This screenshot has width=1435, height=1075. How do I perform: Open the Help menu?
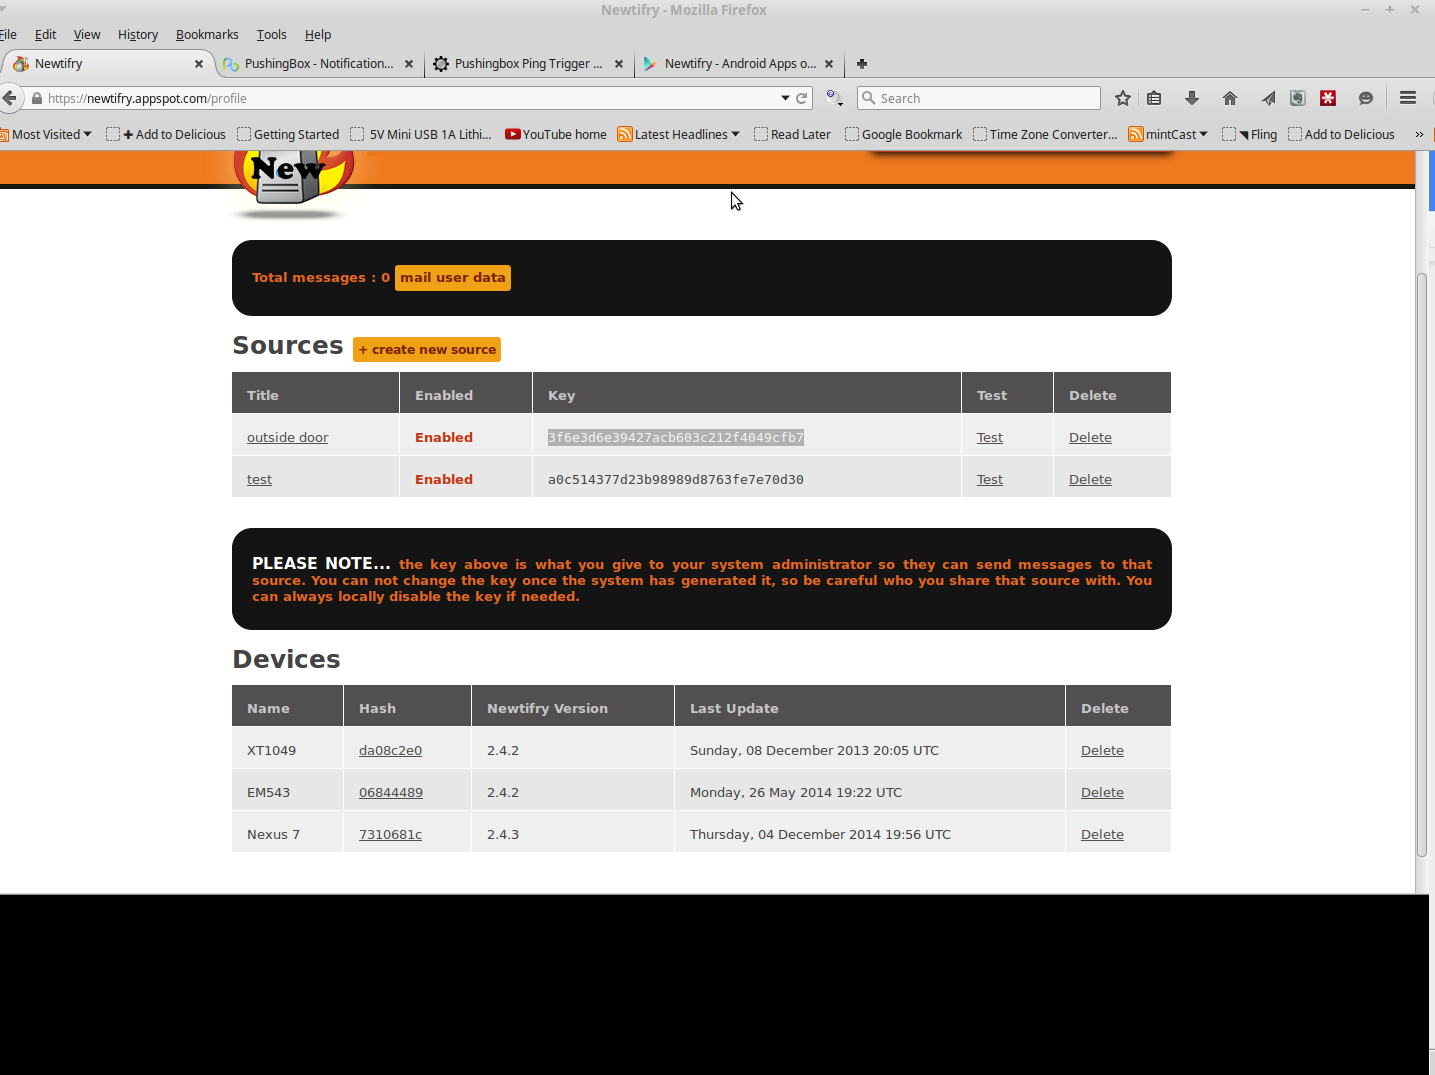[318, 34]
